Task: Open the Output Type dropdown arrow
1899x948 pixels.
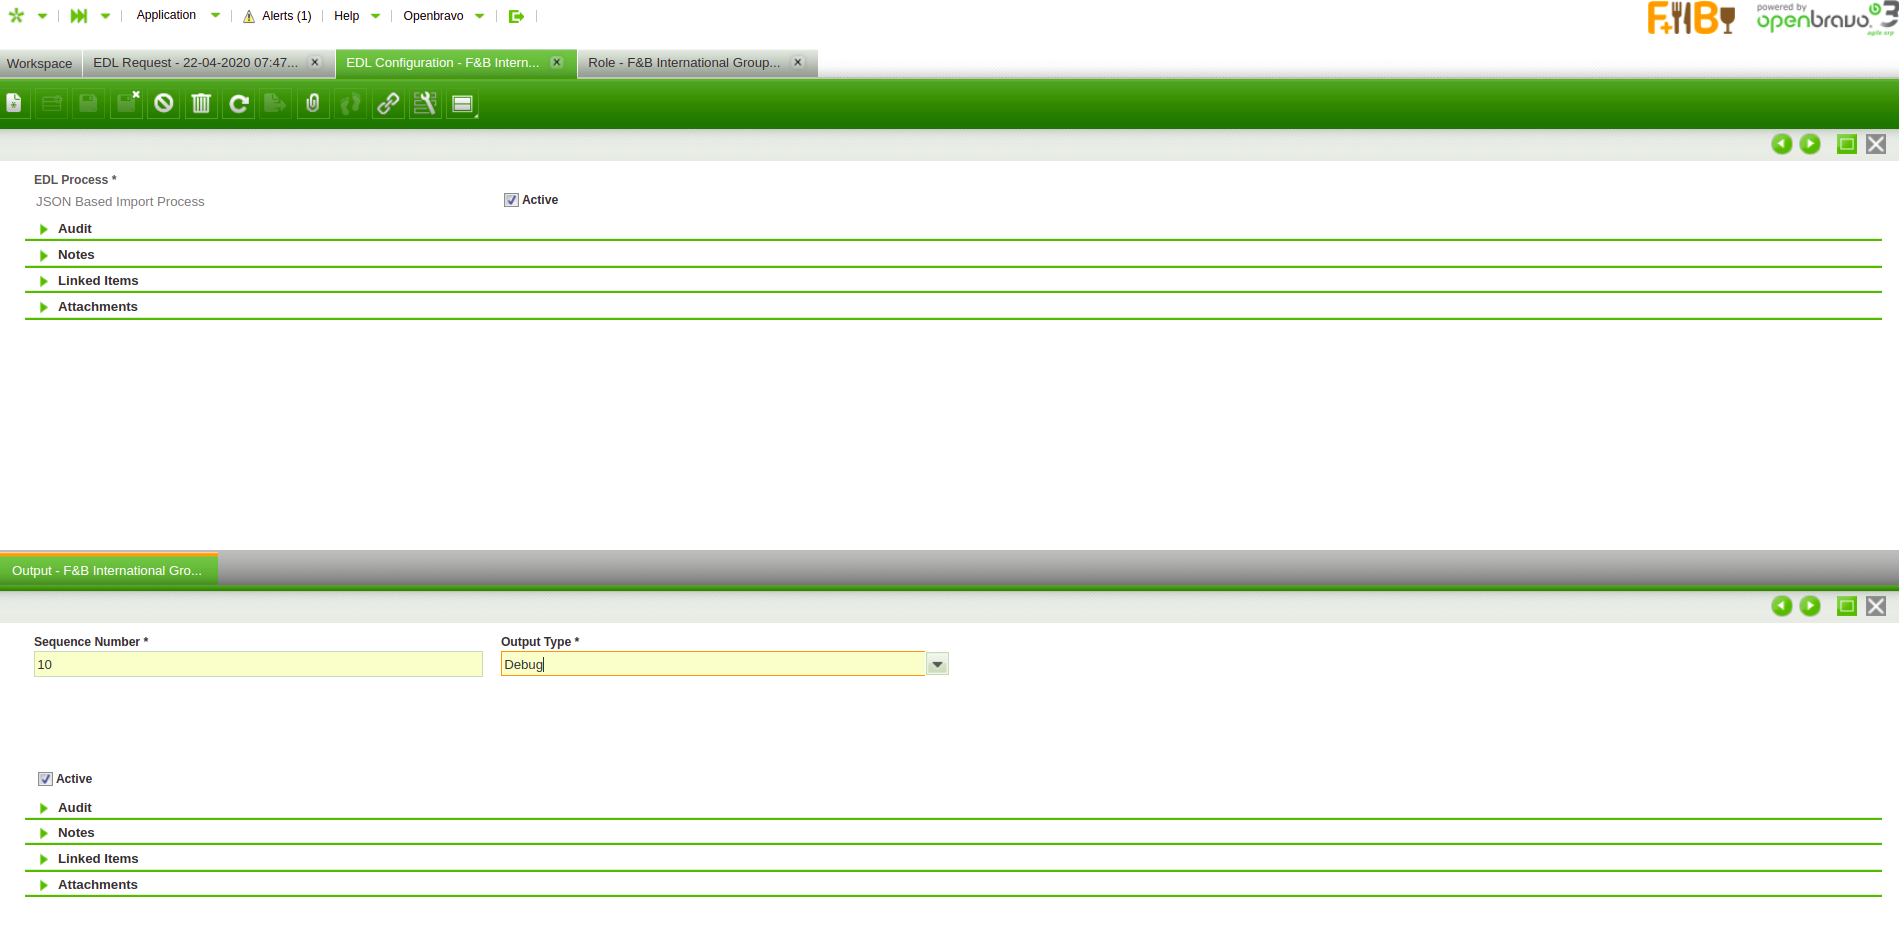Action: click(937, 664)
